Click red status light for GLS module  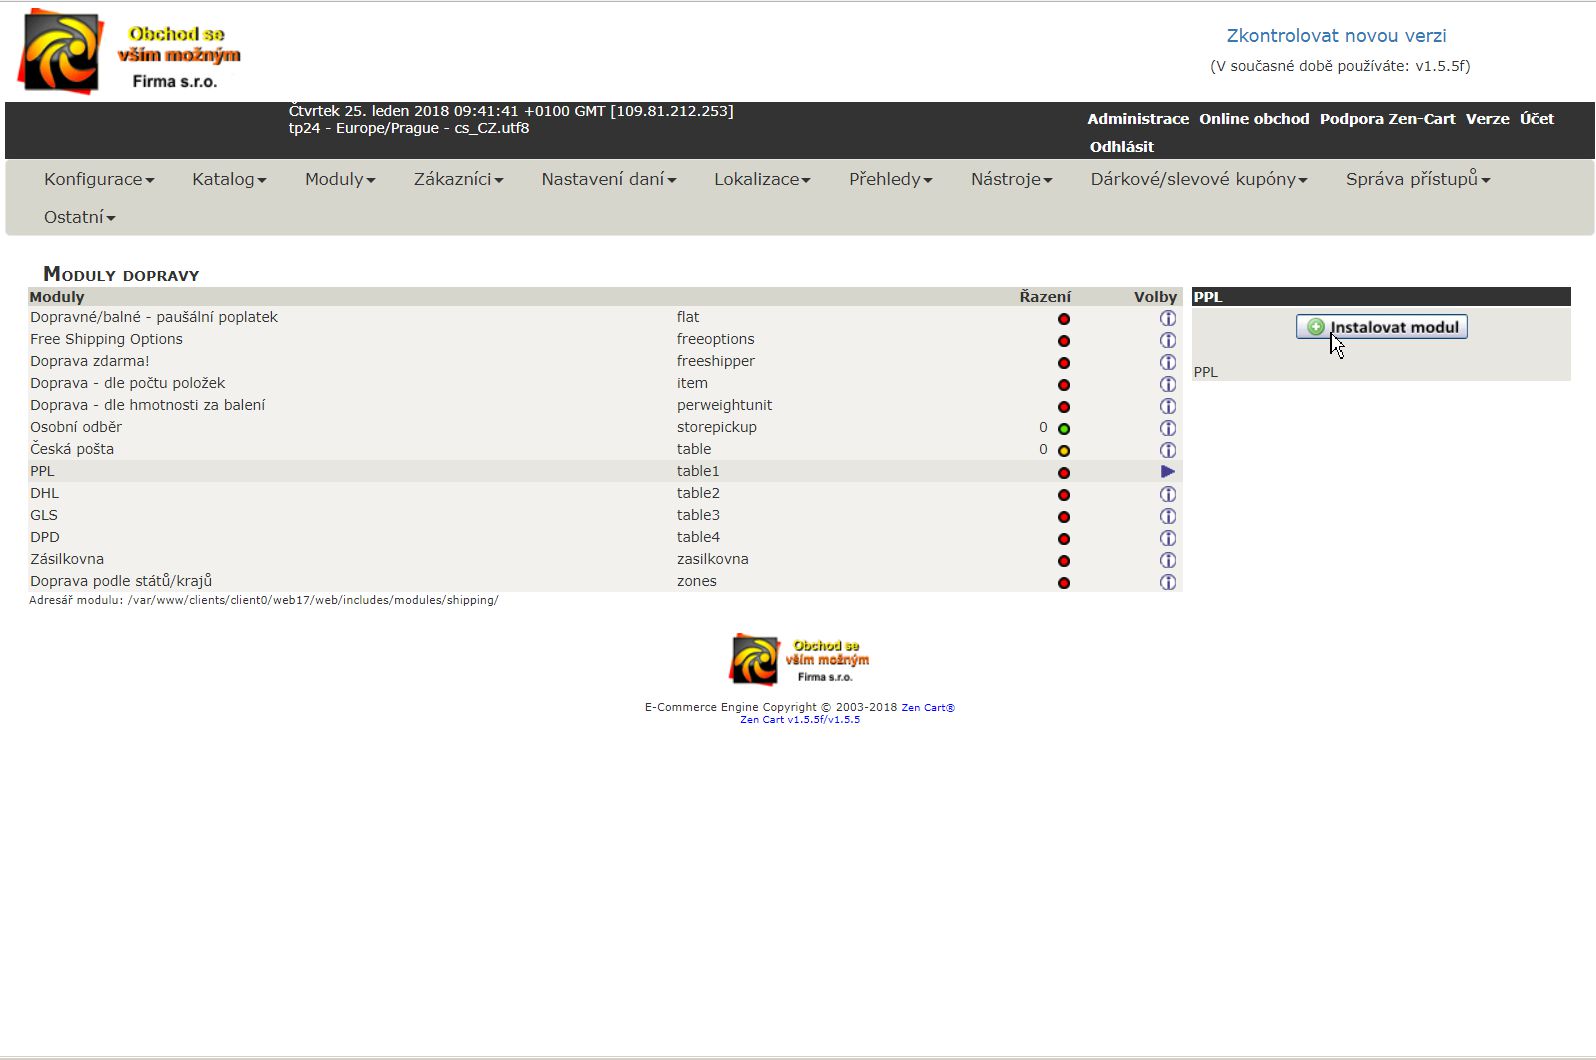(1064, 517)
